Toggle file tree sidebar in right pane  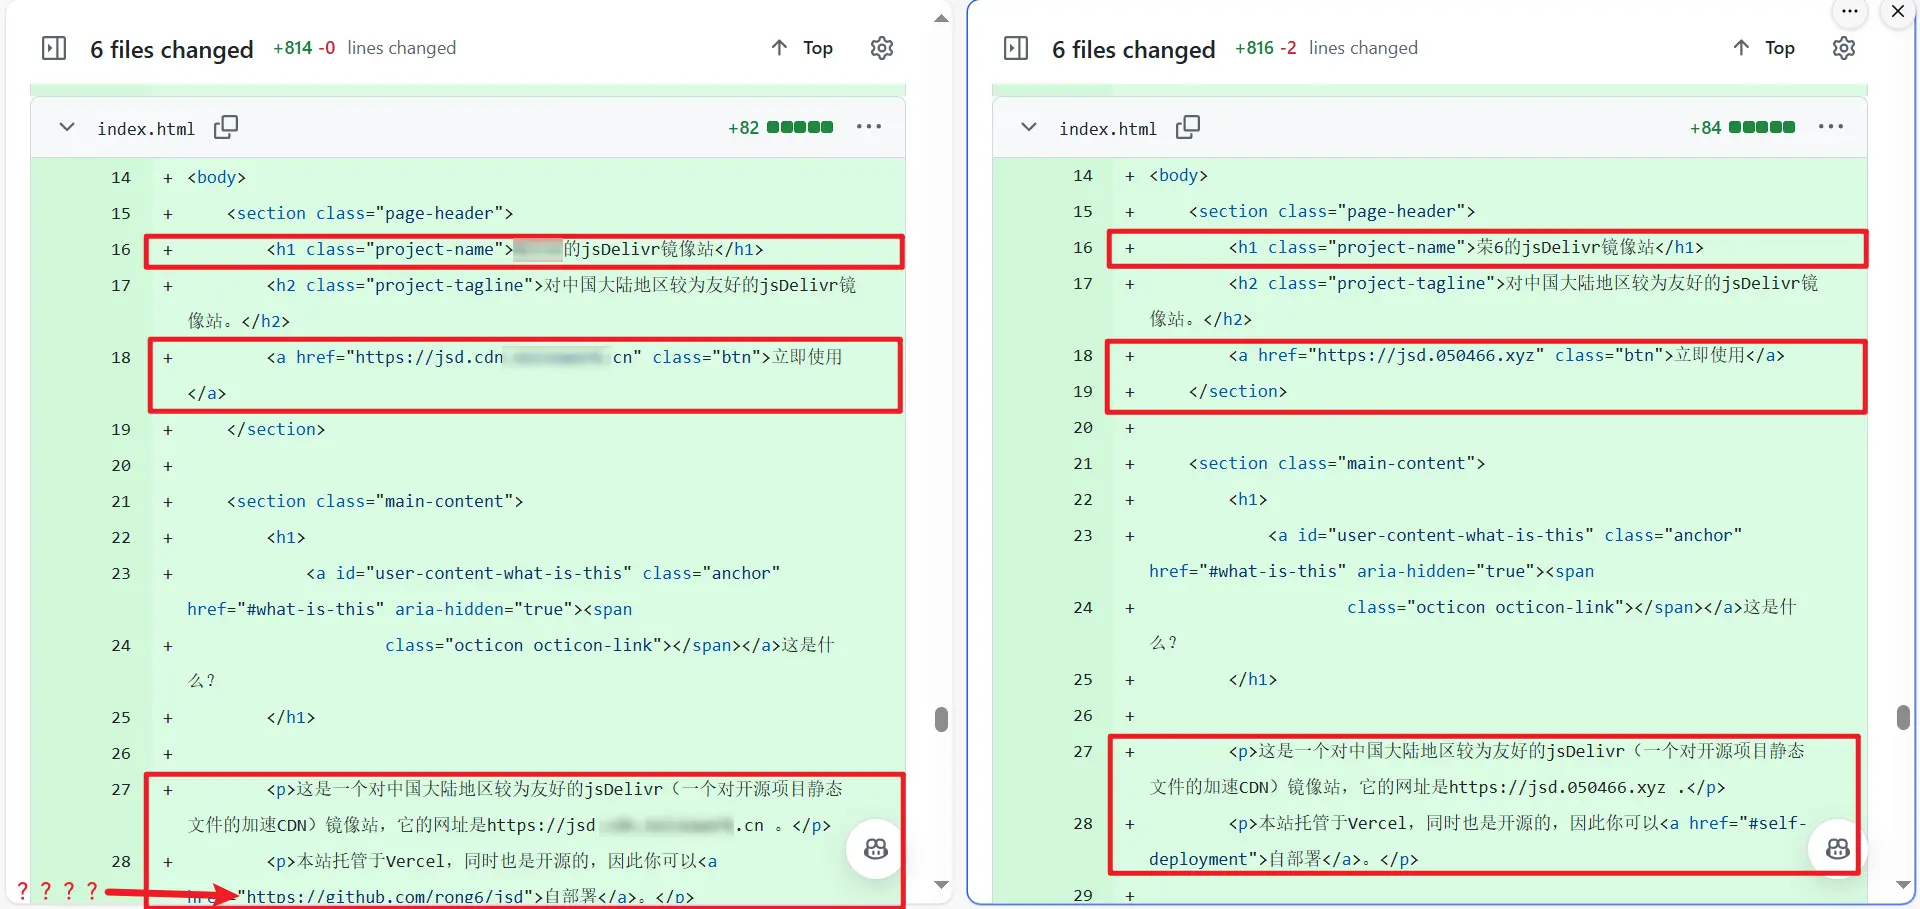pos(1016,48)
